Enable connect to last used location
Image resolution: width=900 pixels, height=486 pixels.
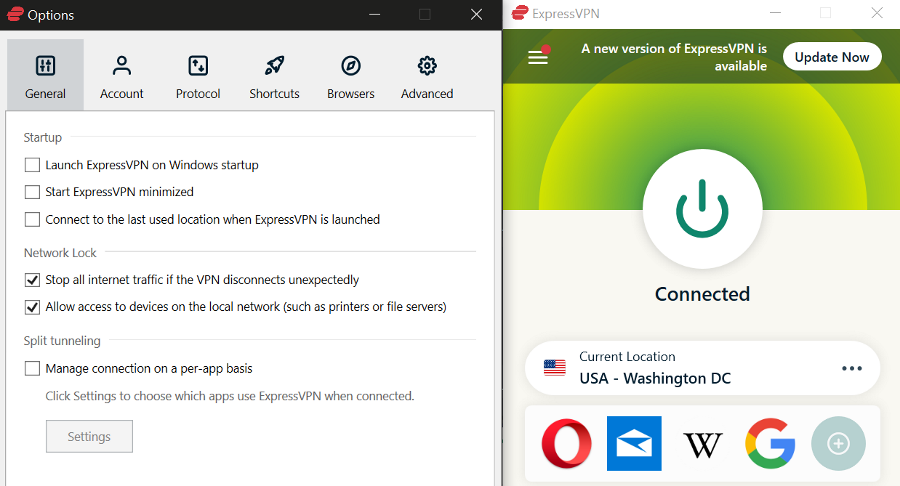(32, 219)
